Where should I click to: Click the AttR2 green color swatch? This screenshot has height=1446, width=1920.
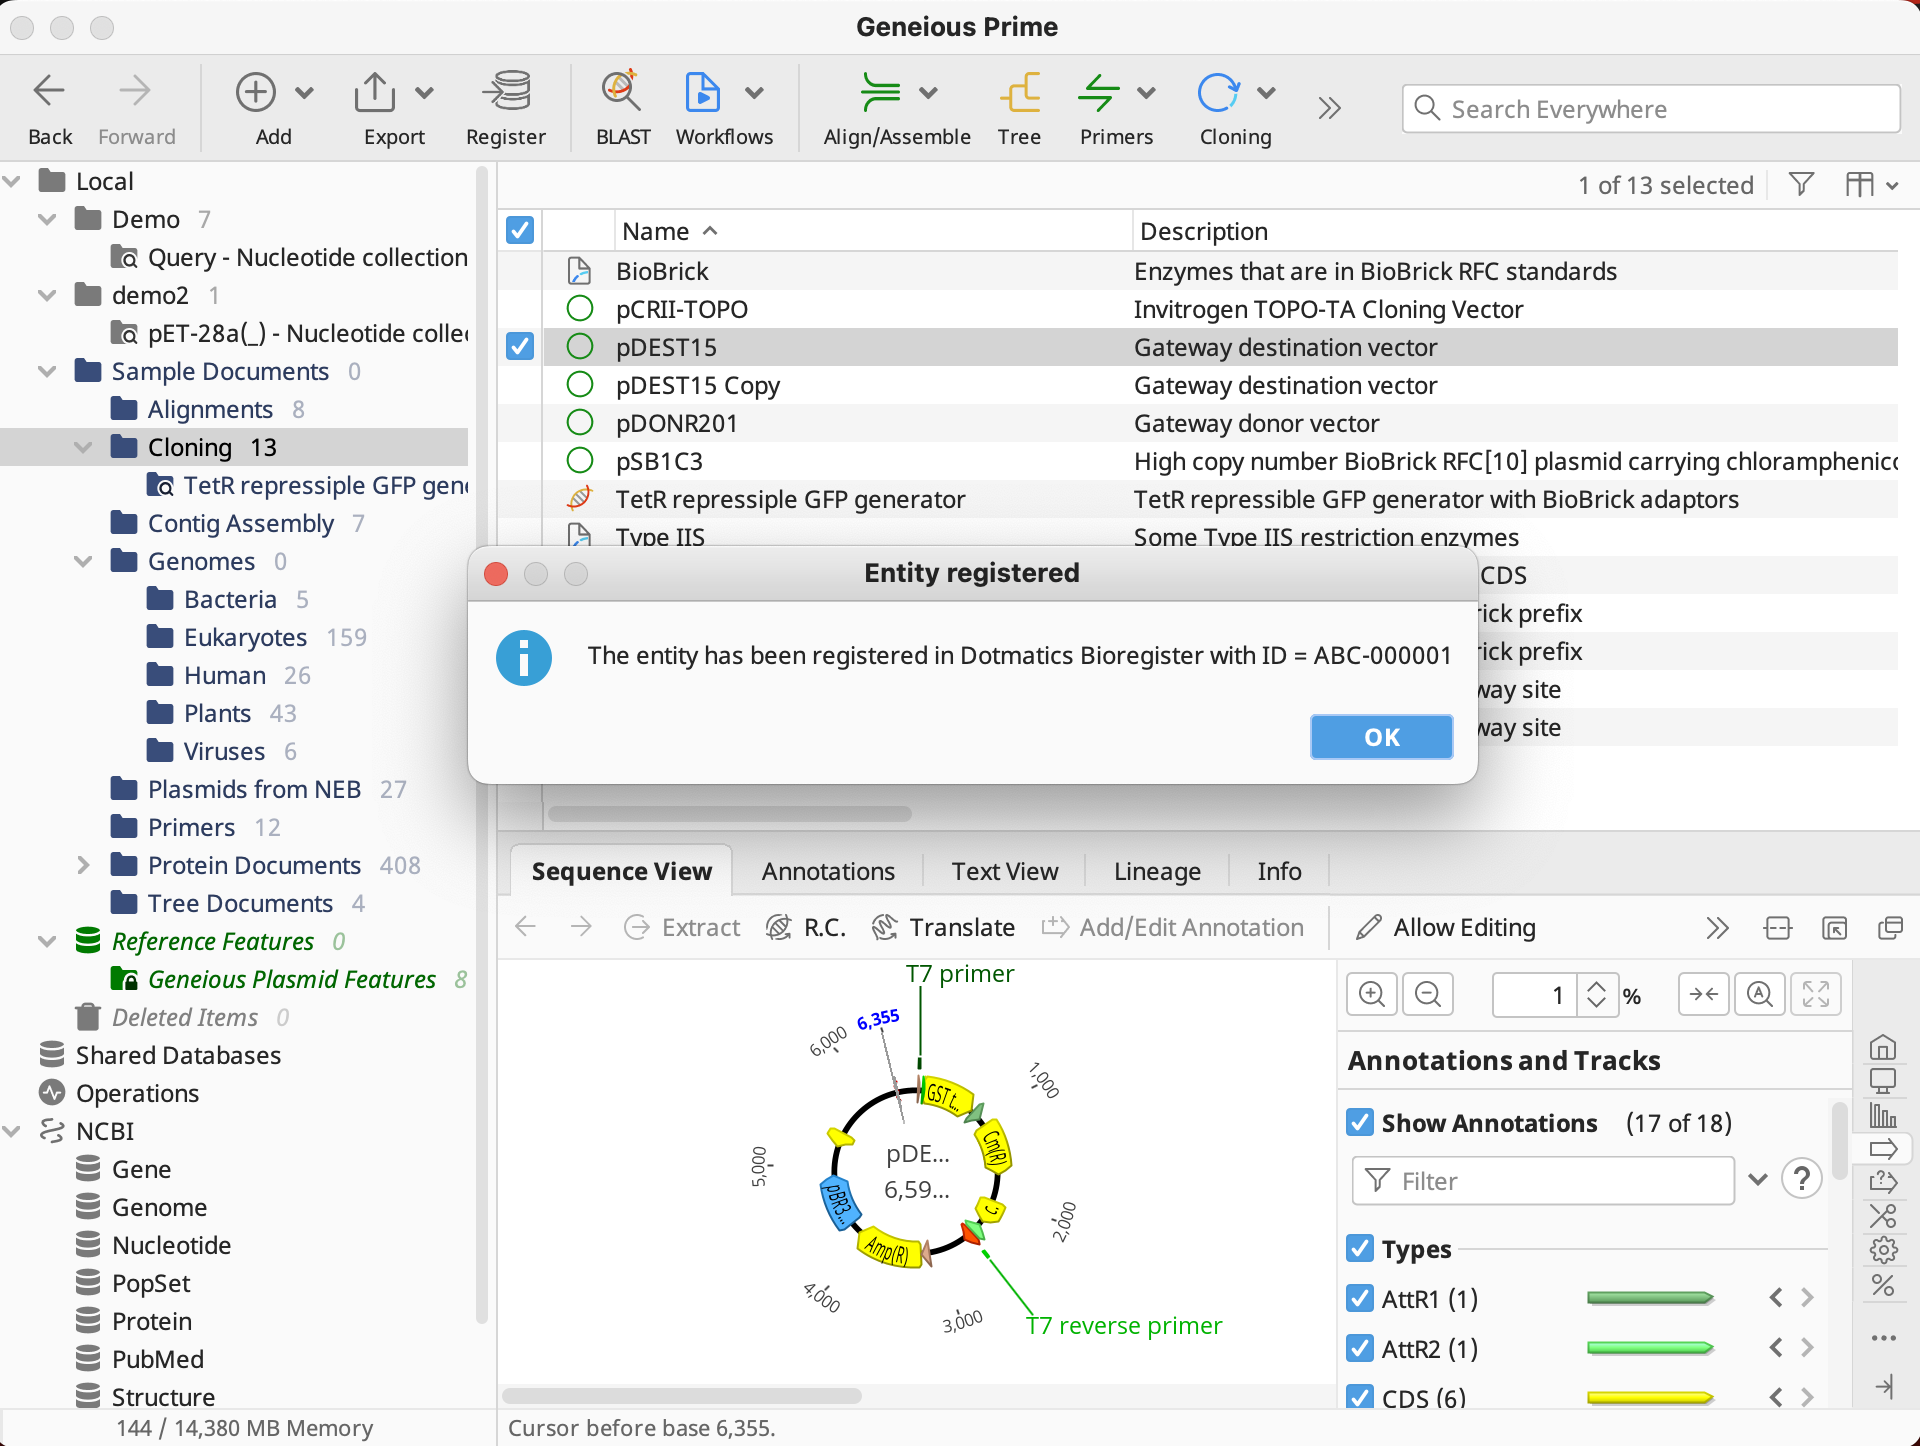(1650, 1349)
